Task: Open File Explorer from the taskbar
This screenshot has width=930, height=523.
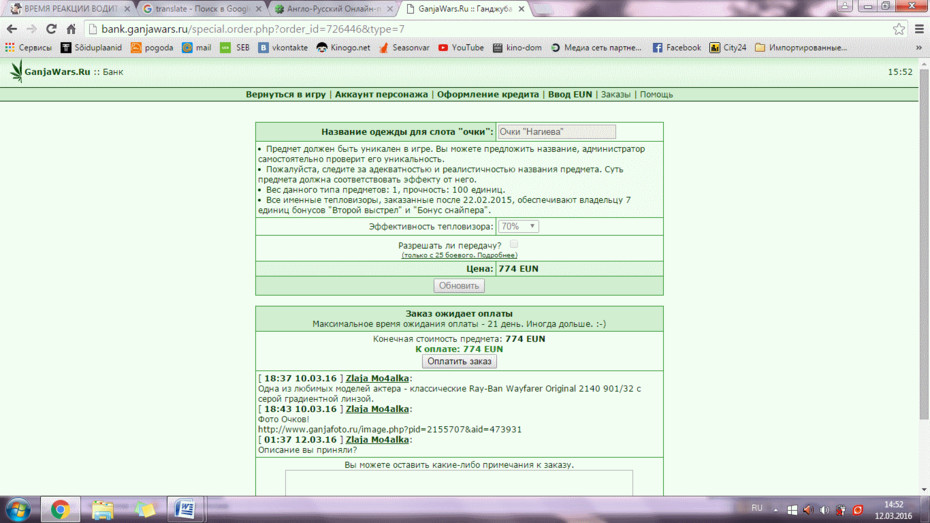Action: point(103,509)
